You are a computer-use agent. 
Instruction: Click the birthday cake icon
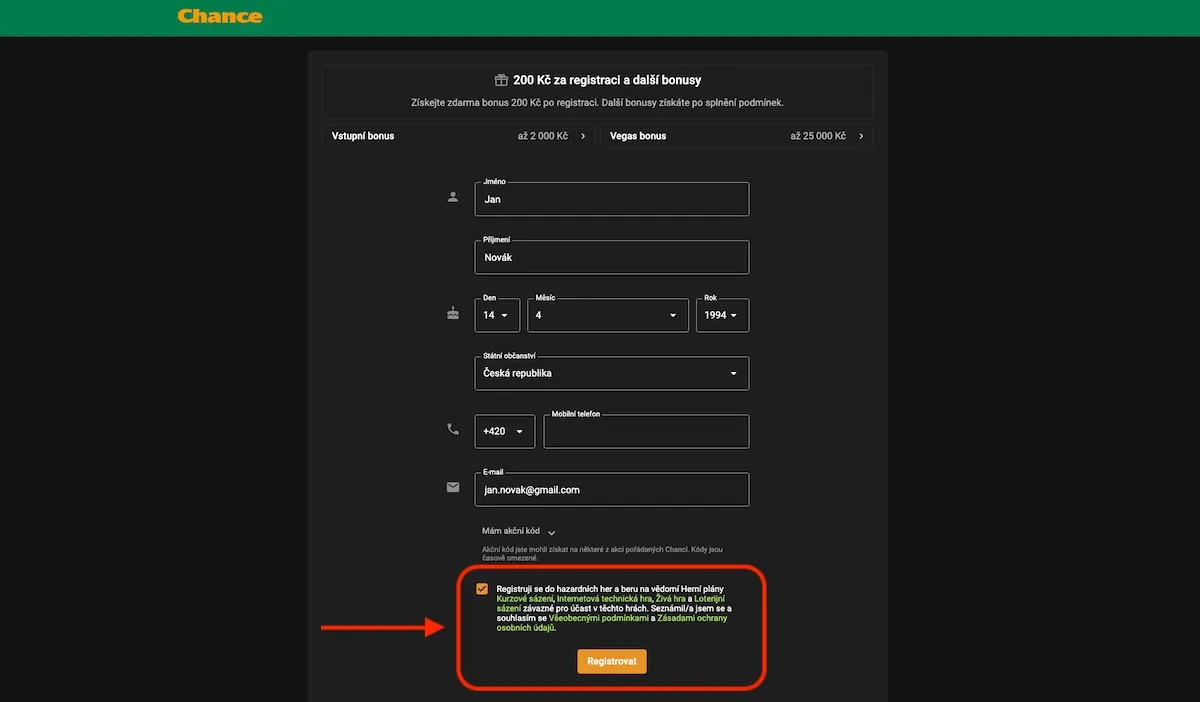point(453,313)
